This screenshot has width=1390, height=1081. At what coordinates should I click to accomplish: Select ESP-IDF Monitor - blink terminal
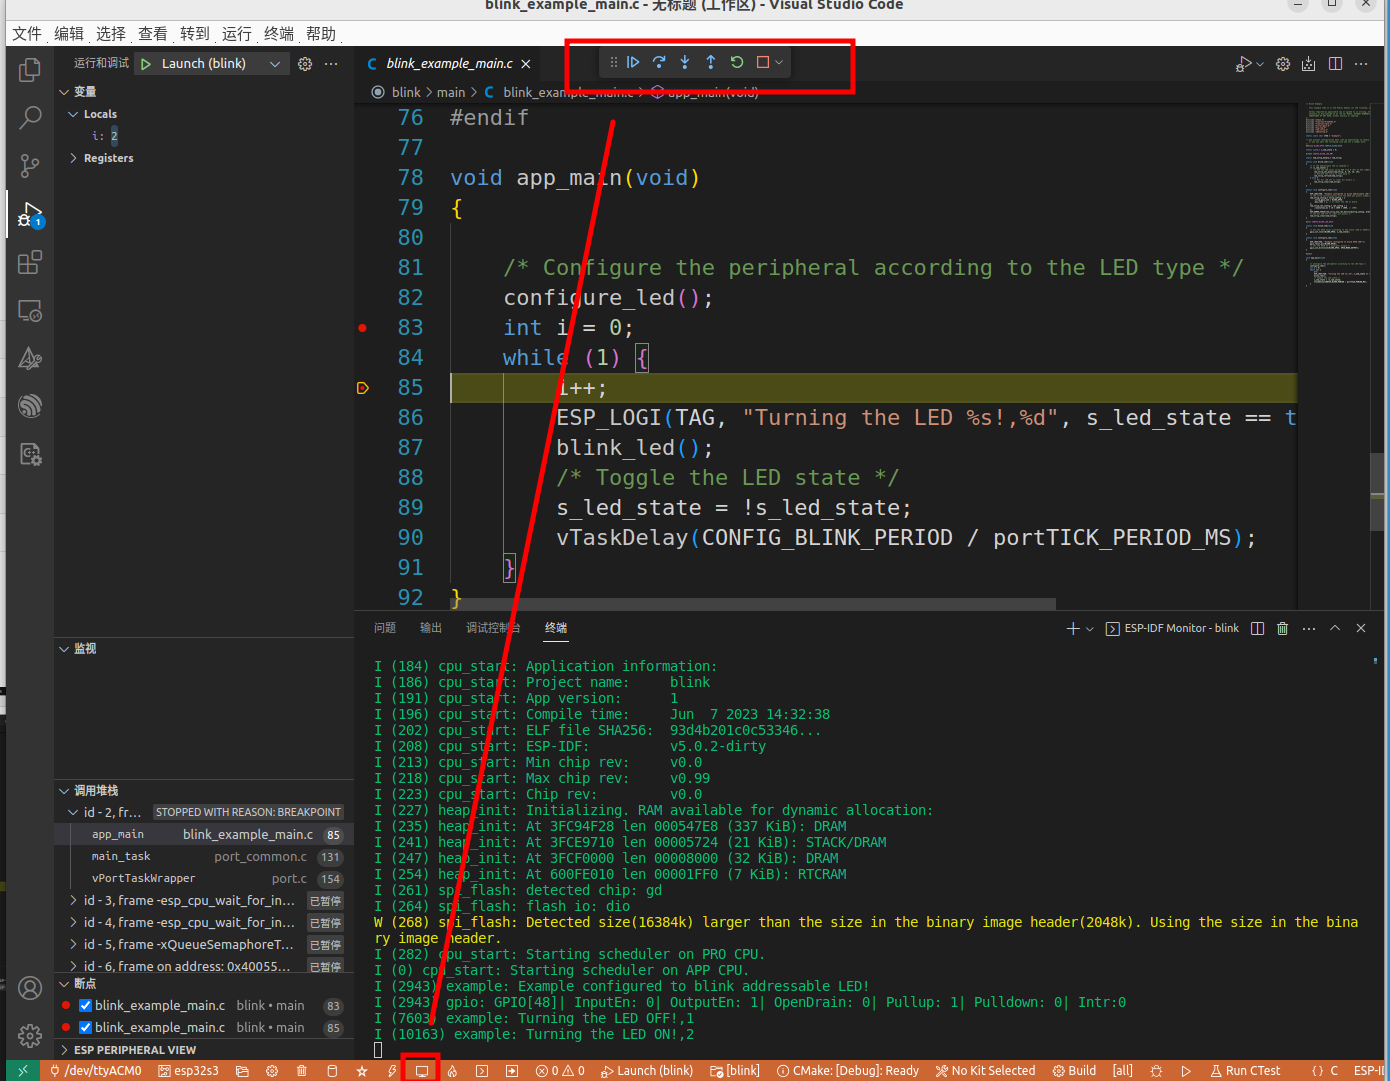(x=1172, y=628)
